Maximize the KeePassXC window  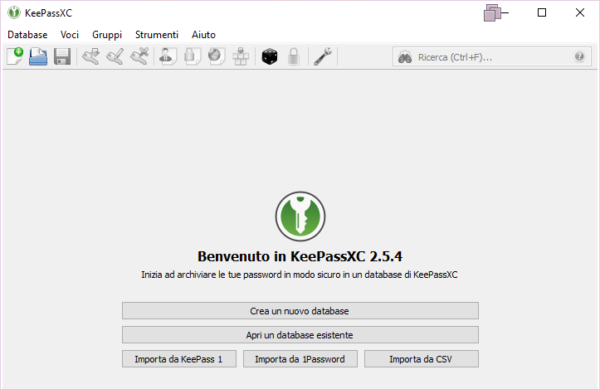coord(541,13)
